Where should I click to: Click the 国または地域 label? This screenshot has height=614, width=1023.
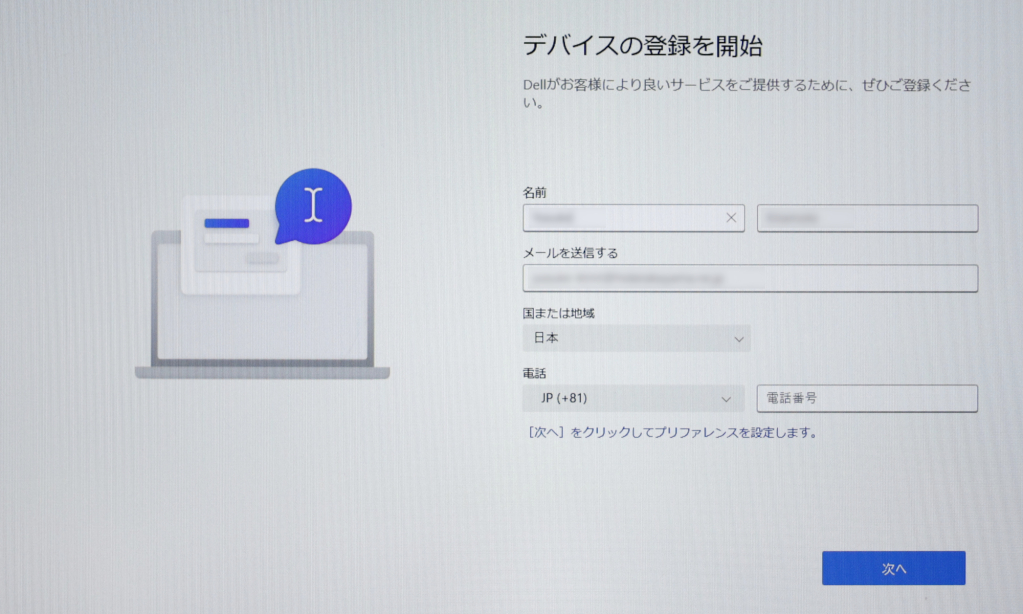click(x=559, y=314)
